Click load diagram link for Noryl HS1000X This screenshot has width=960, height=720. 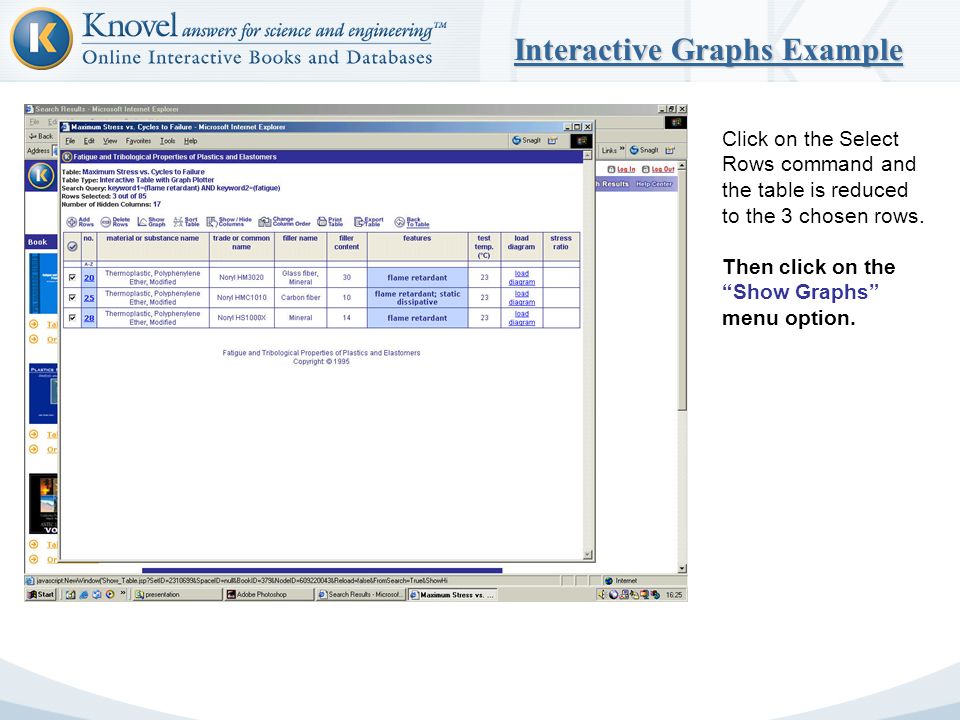(522, 318)
